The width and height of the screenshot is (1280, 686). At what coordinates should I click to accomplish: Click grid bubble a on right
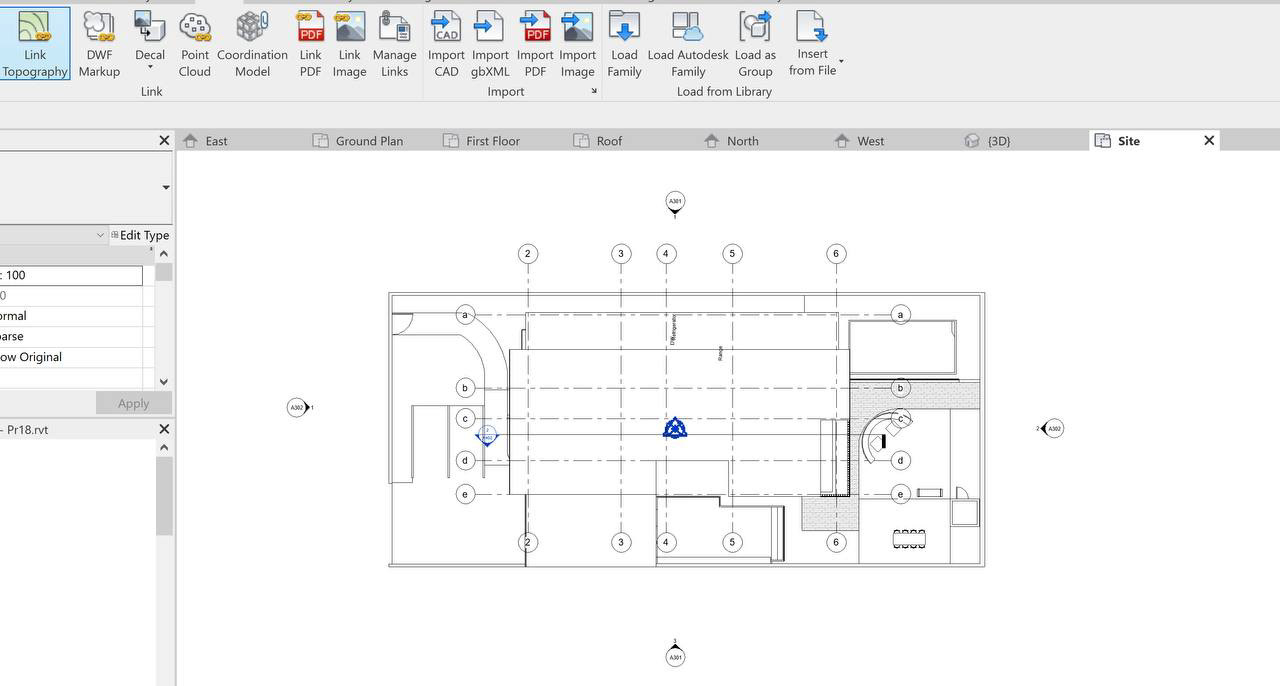pyautogui.click(x=900, y=315)
